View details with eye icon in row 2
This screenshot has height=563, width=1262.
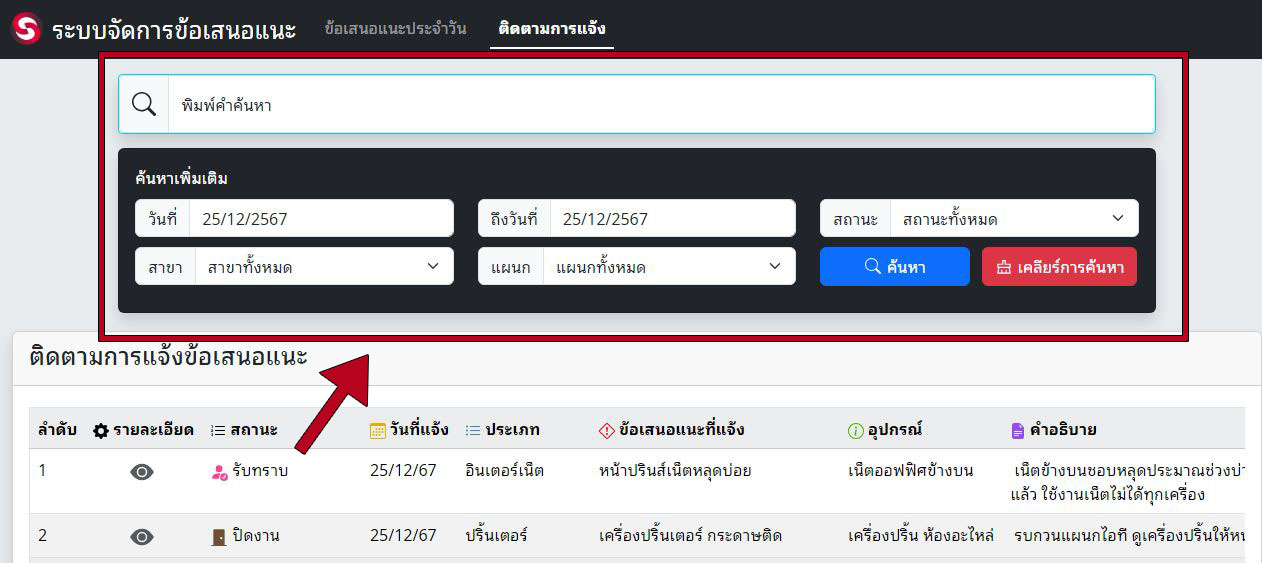(x=142, y=537)
